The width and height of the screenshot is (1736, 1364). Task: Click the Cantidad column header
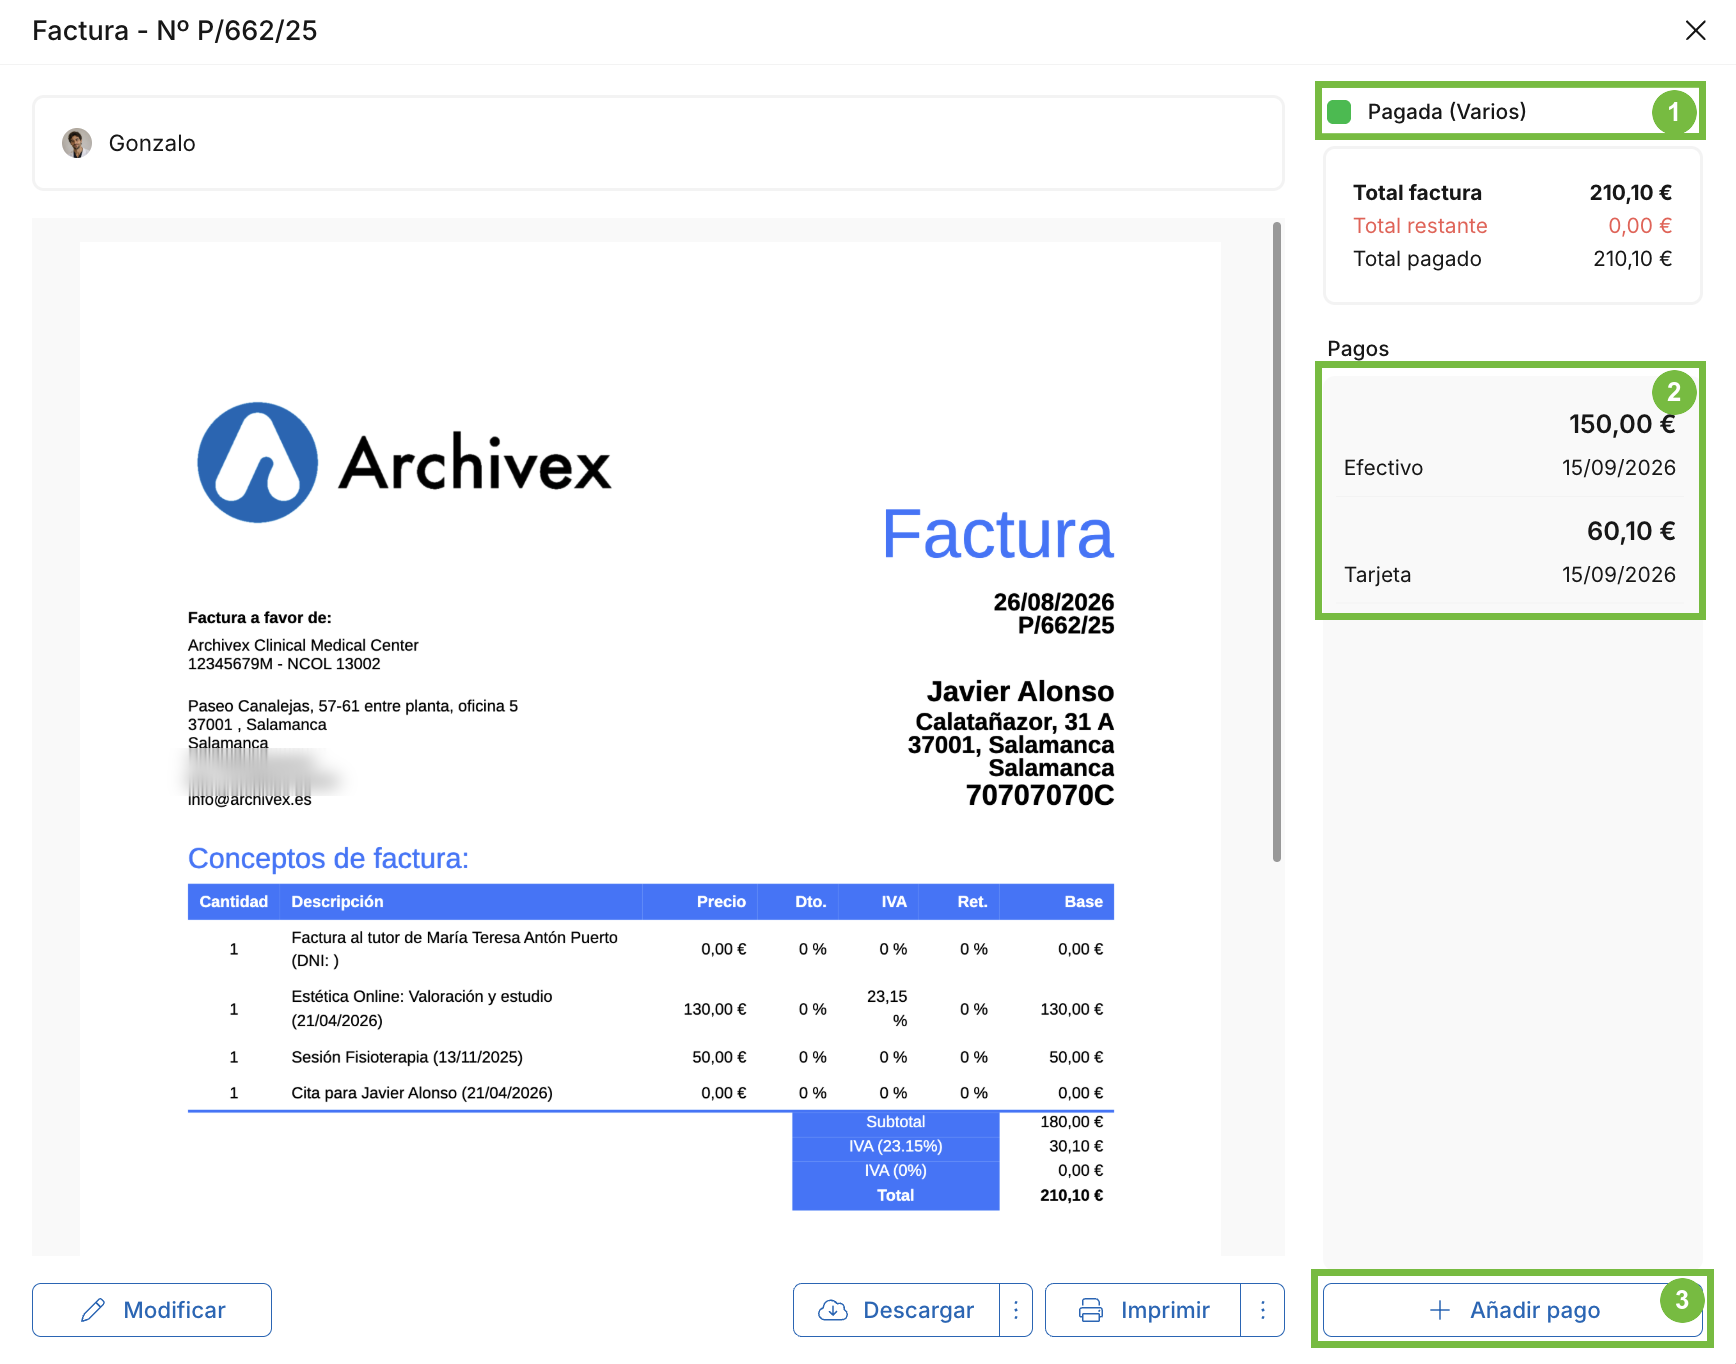[x=233, y=902]
